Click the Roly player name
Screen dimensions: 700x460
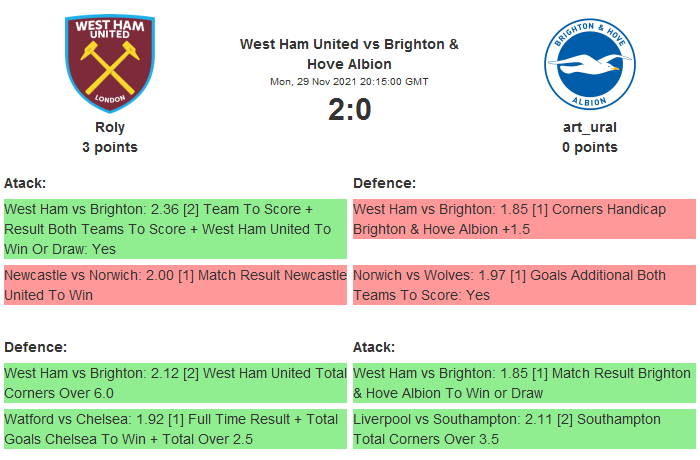pos(110,127)
